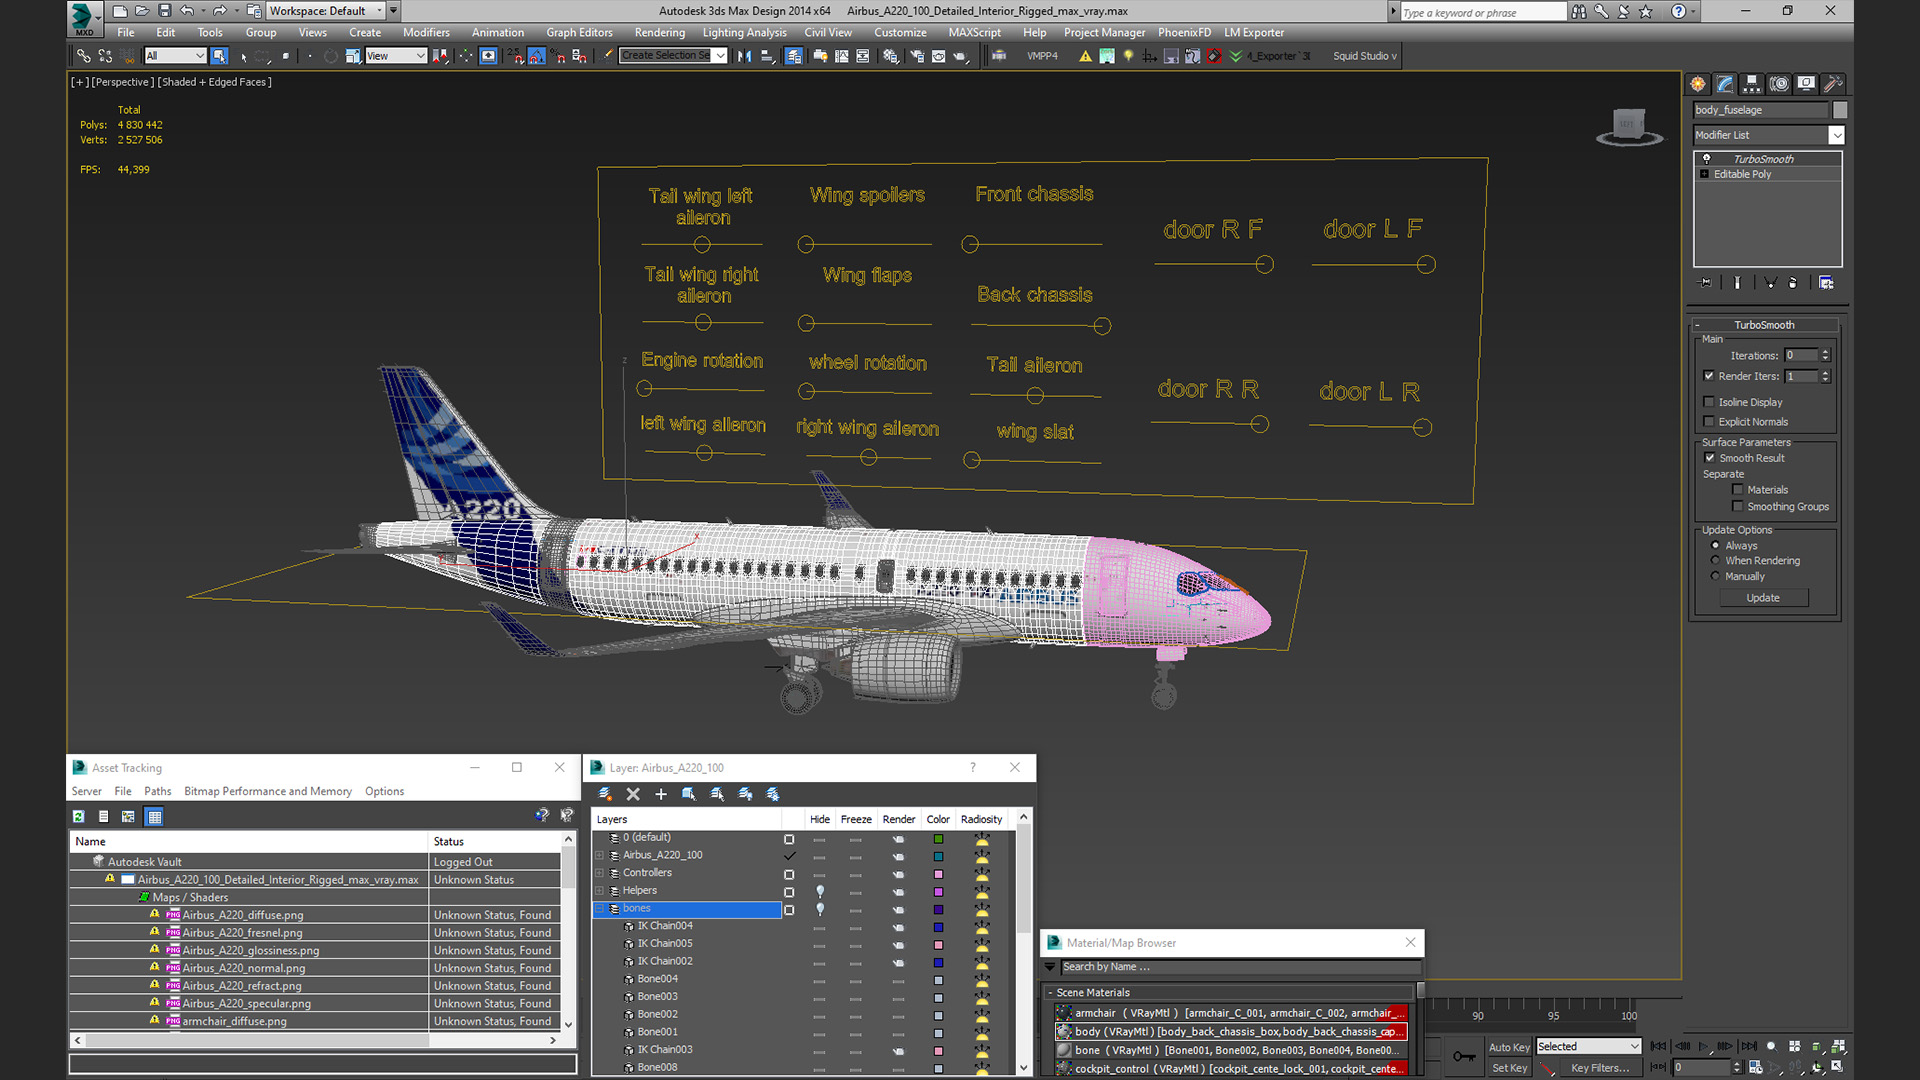The image size is (1920, 1080).
Task: Click the Auto Key button
Action: click(x=1509, y=1047)
